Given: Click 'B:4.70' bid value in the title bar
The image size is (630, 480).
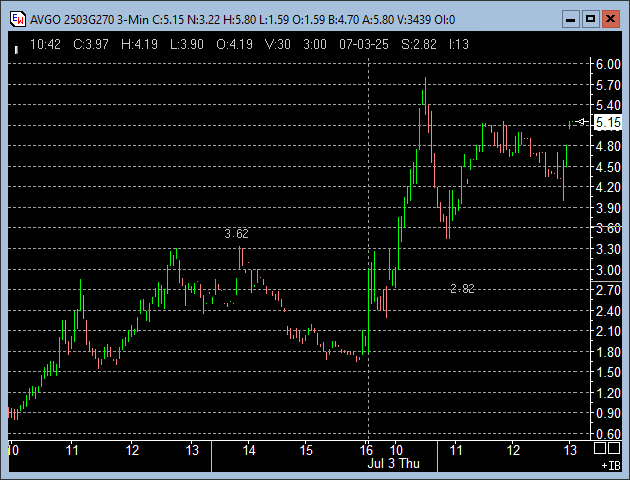Looking at the screenshot, I should click(x=344, y=20).
